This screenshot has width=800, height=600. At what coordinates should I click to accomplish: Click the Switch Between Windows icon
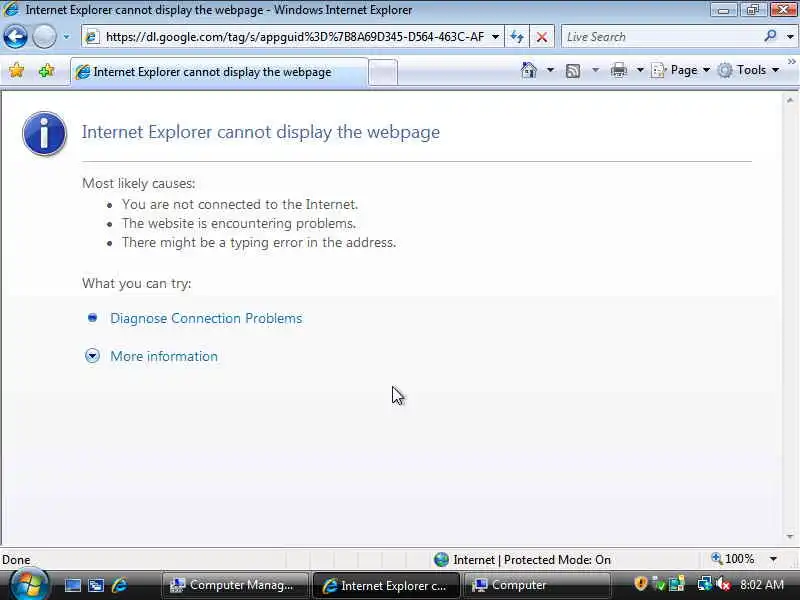pyautogui.click(x=95, y=585)
